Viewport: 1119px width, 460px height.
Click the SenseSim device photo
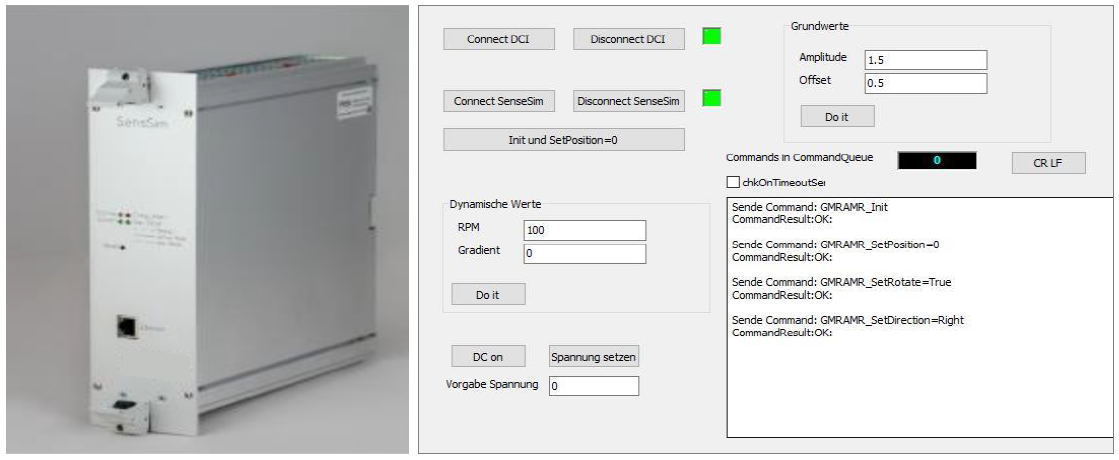click(x=207, y=230)
